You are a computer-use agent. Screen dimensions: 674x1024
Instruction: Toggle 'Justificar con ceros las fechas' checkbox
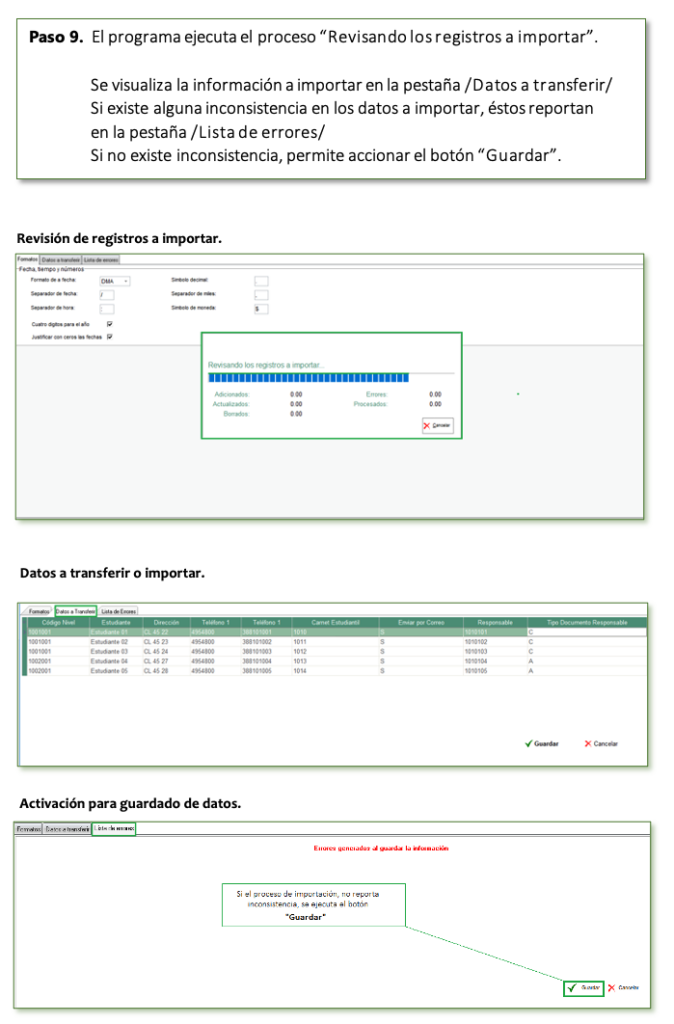point(109,337)
